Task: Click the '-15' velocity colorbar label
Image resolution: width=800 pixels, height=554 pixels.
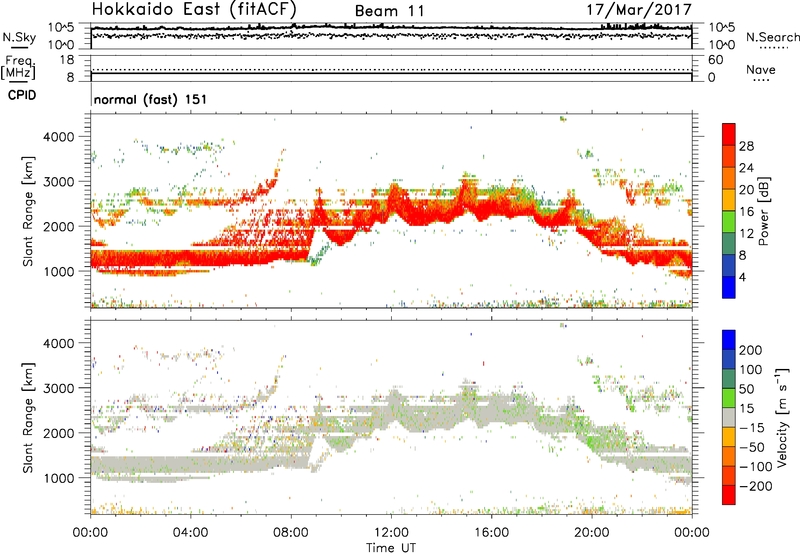Action: pos(752,428)
